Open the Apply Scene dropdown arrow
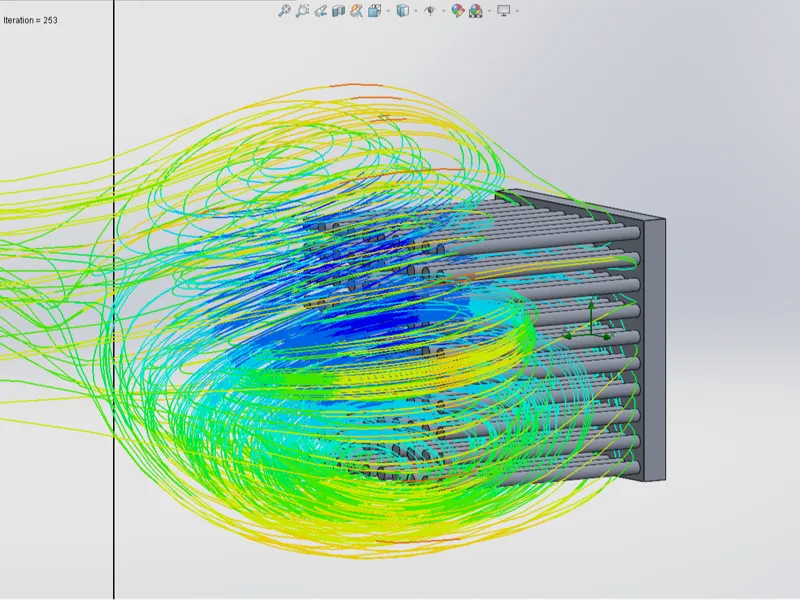 pyautogui.click(x=490, y=11)
